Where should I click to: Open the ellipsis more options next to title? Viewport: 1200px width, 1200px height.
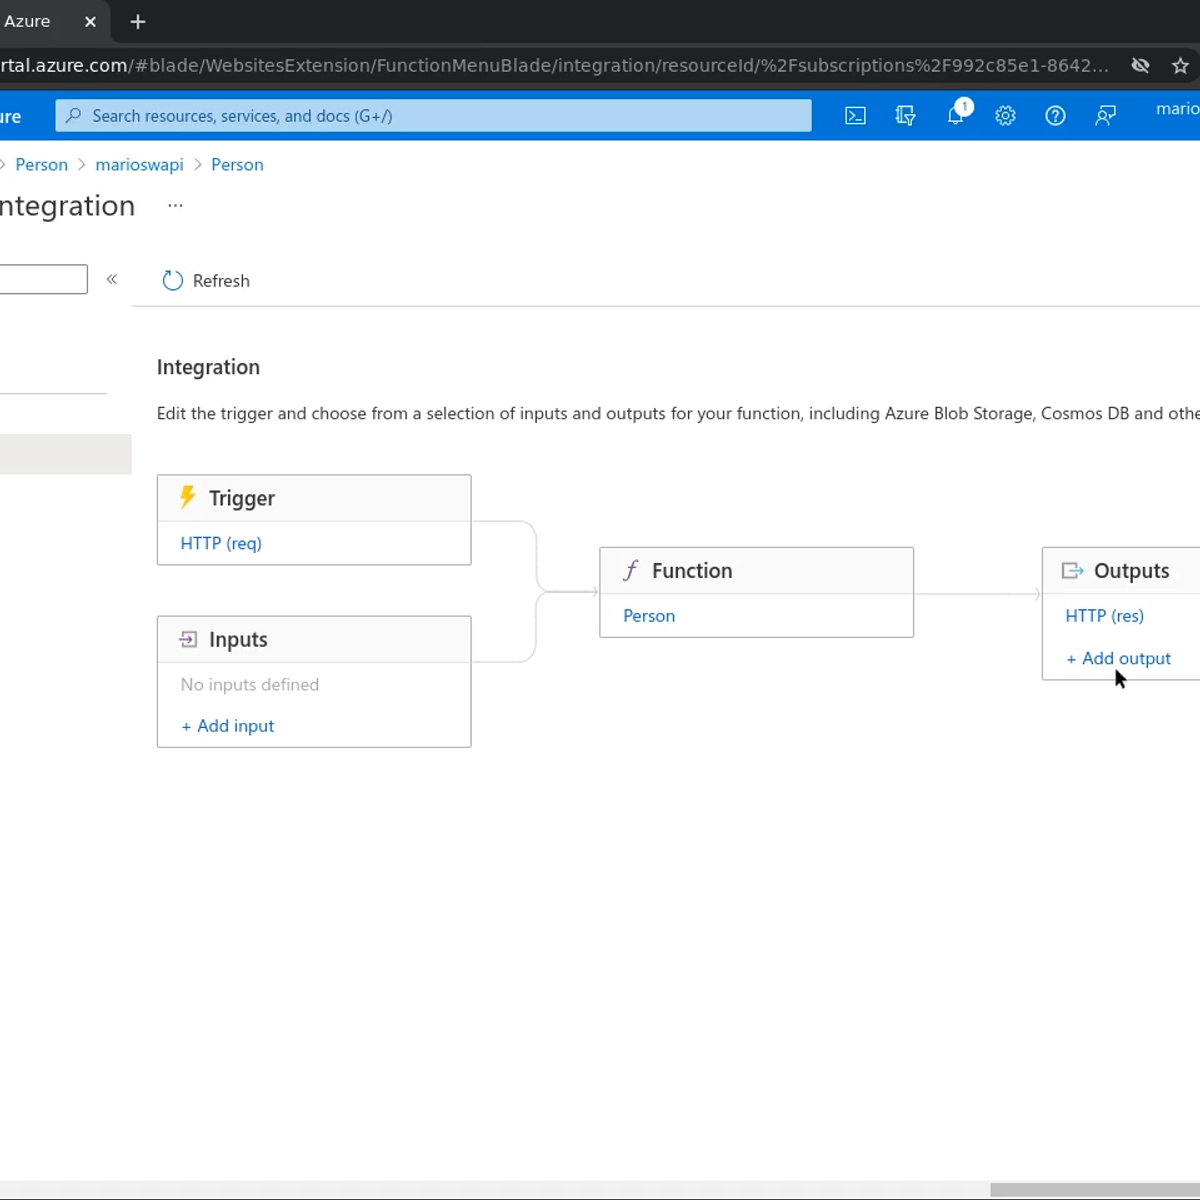[175, 205]
